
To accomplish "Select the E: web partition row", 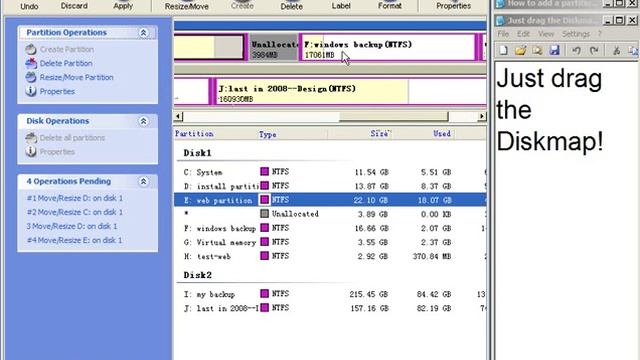I will tap(330, 200).
